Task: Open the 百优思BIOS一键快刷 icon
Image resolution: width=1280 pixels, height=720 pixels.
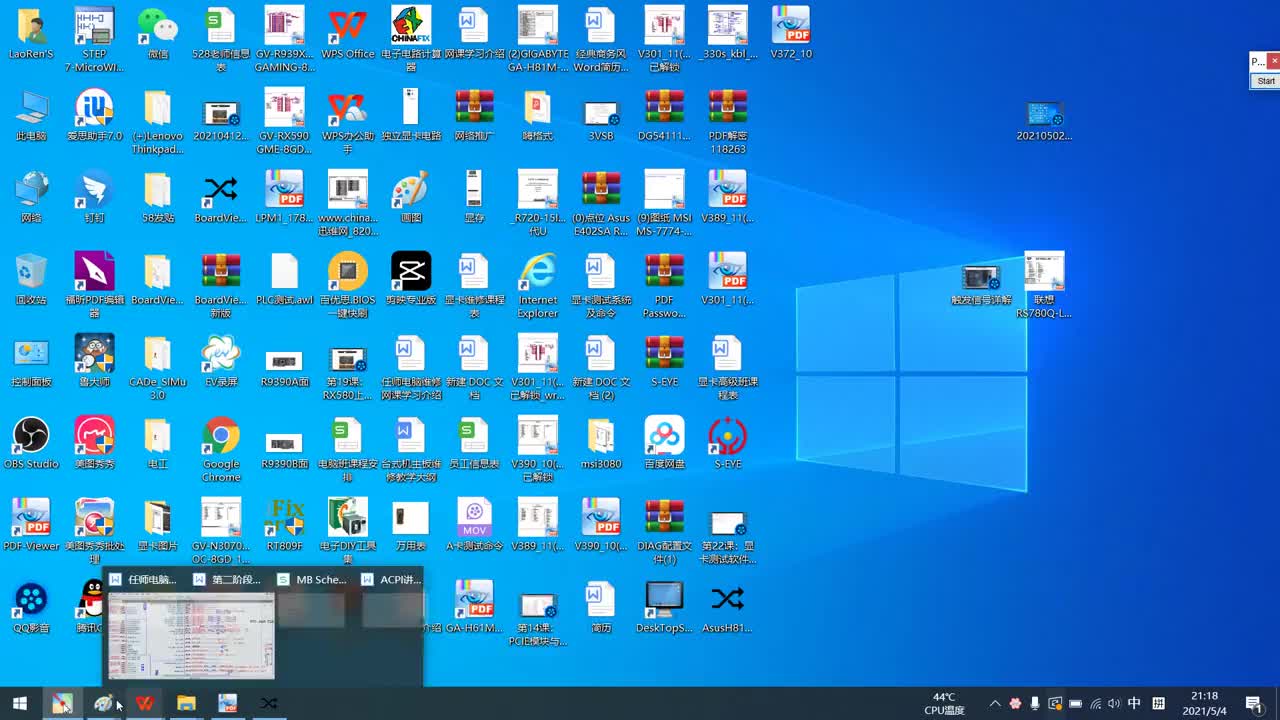Action: [x=347, y=286]
